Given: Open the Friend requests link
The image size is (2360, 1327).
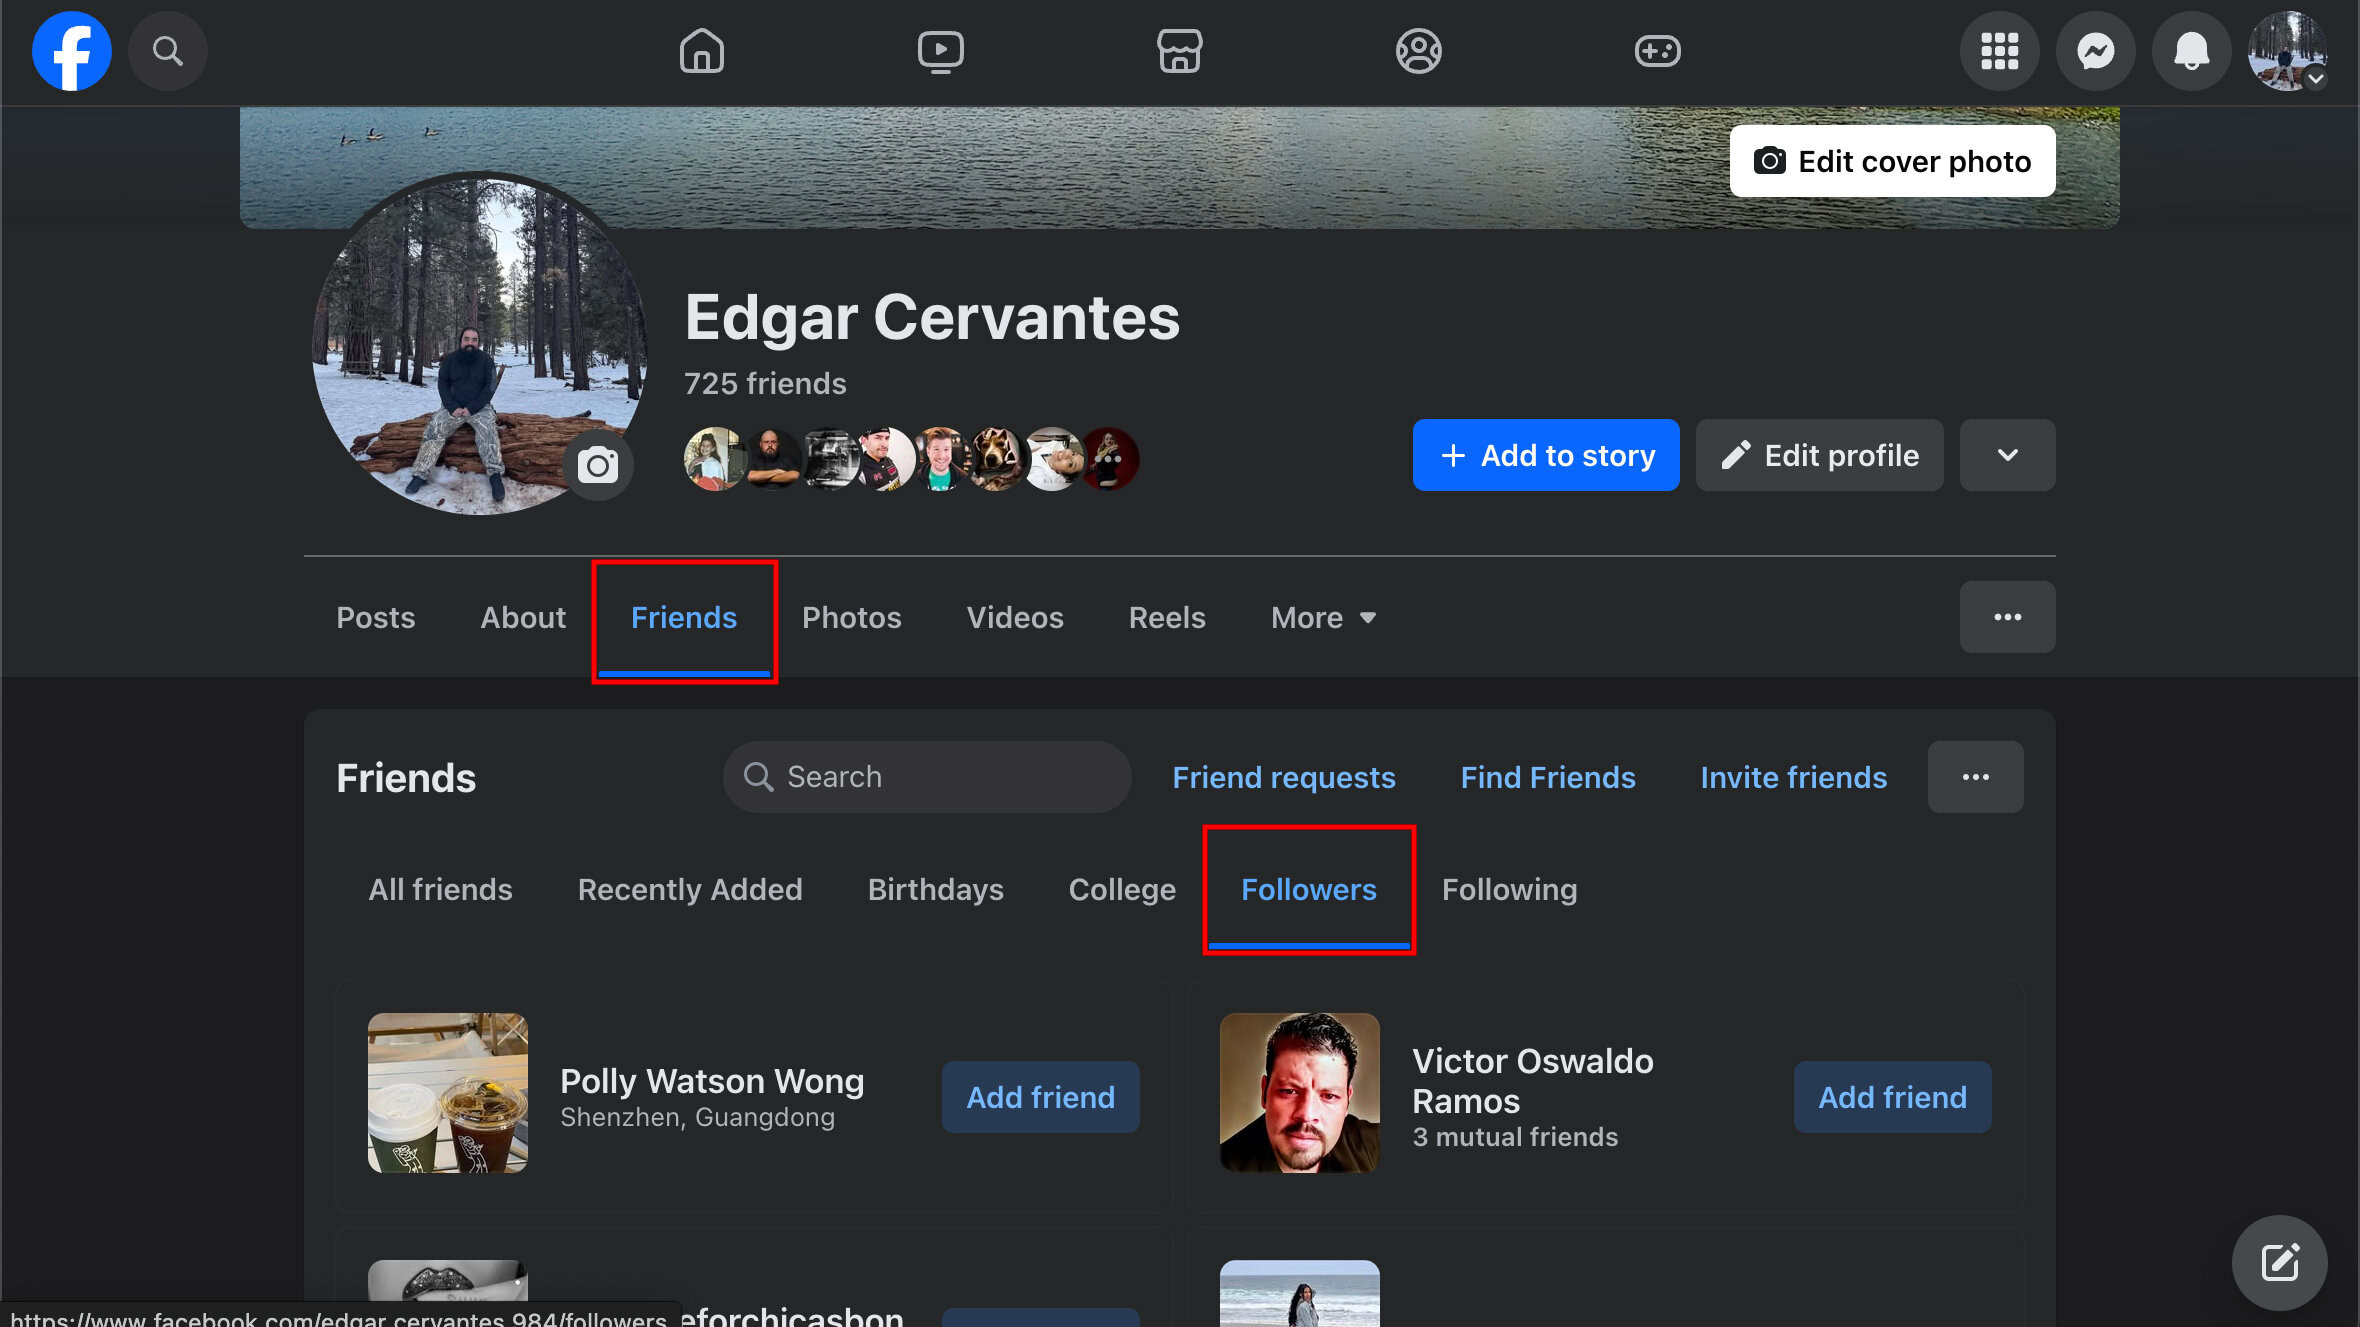Looking at the screenshot, I should click(x=1283, y=778).
